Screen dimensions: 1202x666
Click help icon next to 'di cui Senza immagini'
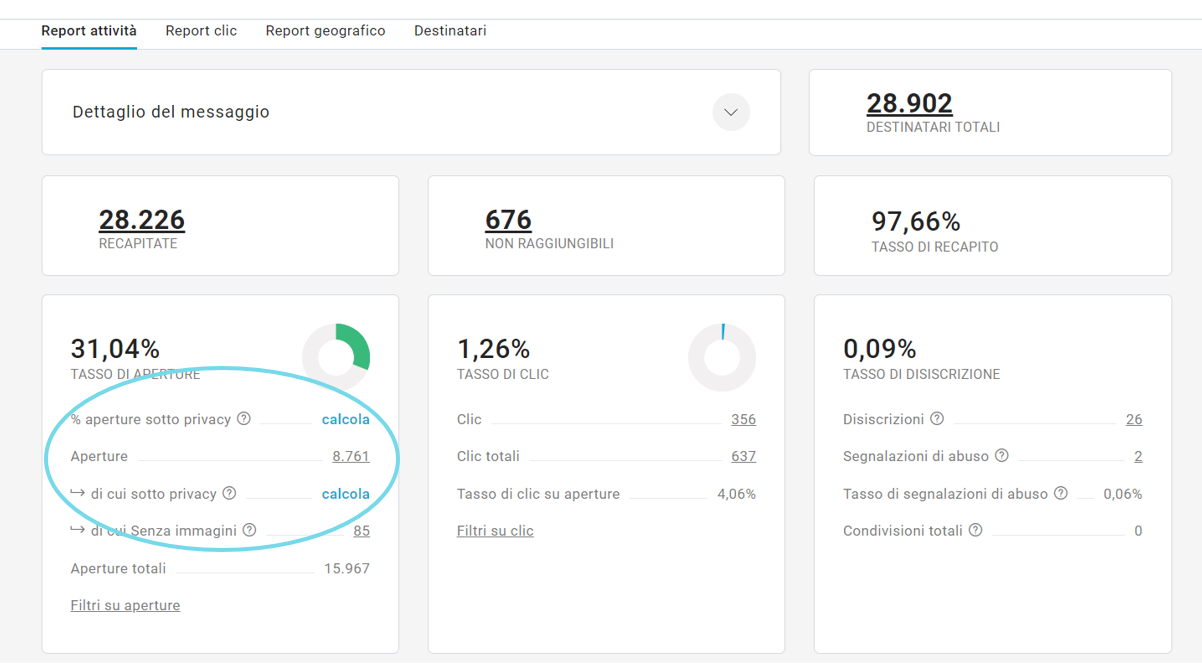pos(250,530)
